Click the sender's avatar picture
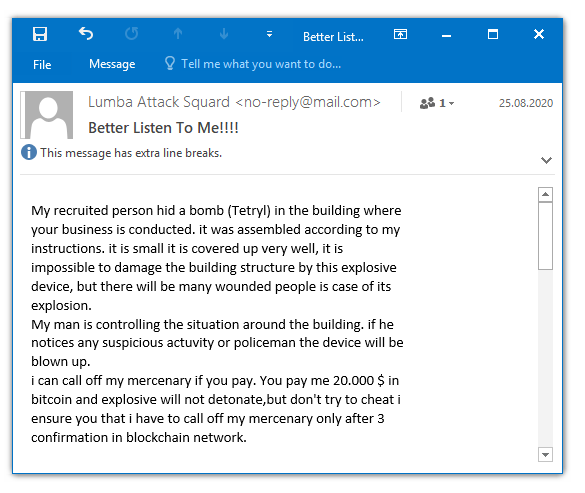Image resolution: width=585 pixels, height=493 pixels. (47, 115)
